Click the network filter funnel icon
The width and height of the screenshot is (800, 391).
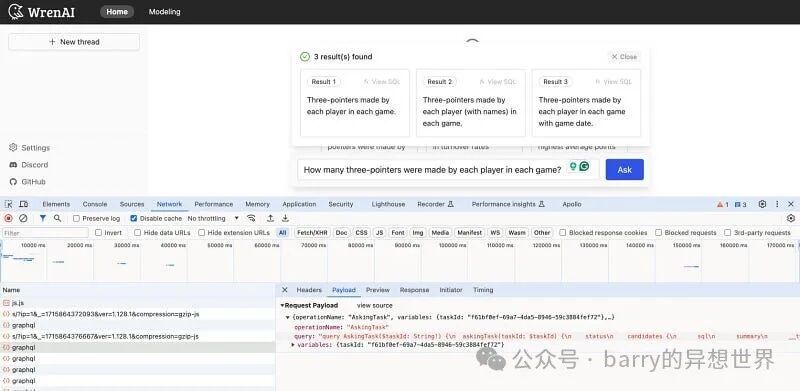[43, 218]
